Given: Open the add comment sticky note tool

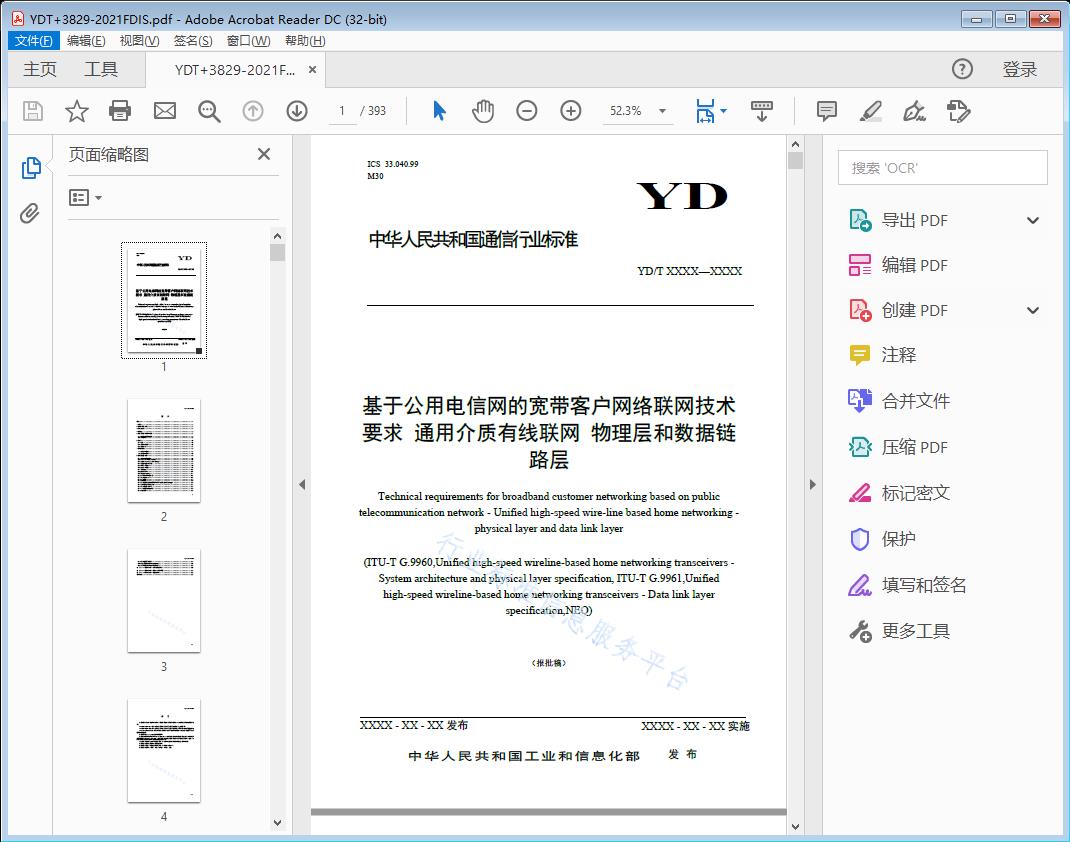Looking at the screenshot, I should (826, 111).
